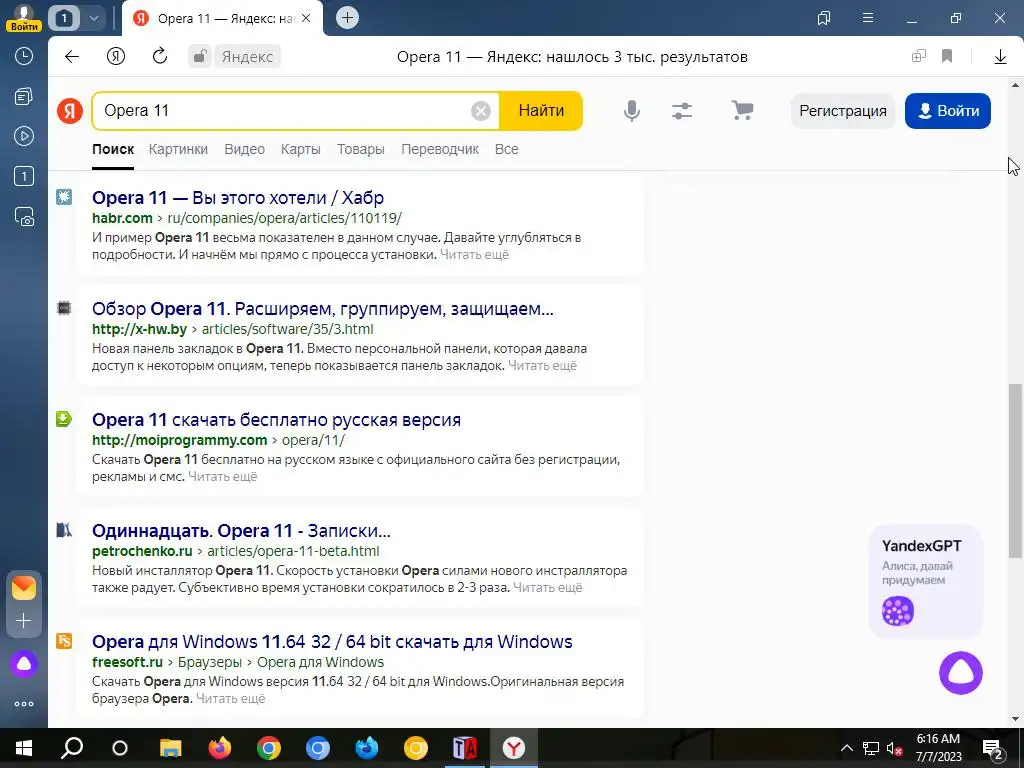Click Читать ещё under petrochenko.ru result
The height and width of the screenshot is (768, 1024).
pyautogui.click(x=547, y=588)
